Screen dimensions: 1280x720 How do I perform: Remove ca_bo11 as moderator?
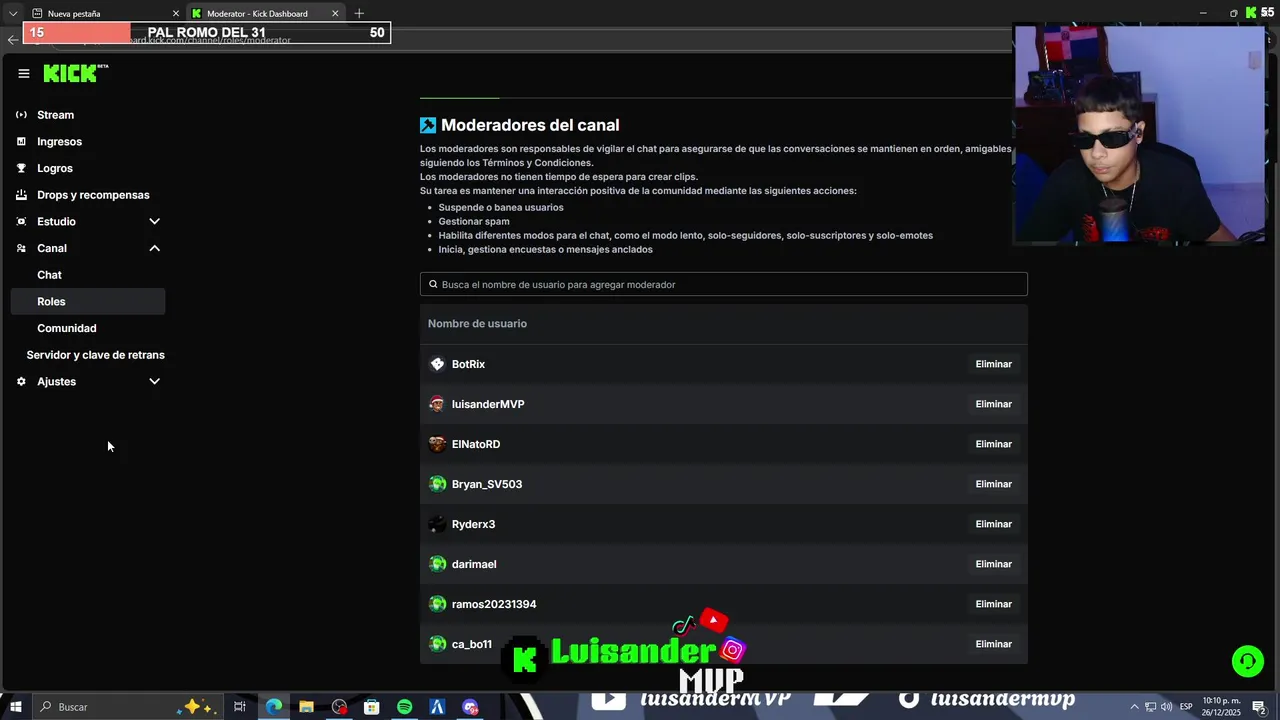coord(993,644)
